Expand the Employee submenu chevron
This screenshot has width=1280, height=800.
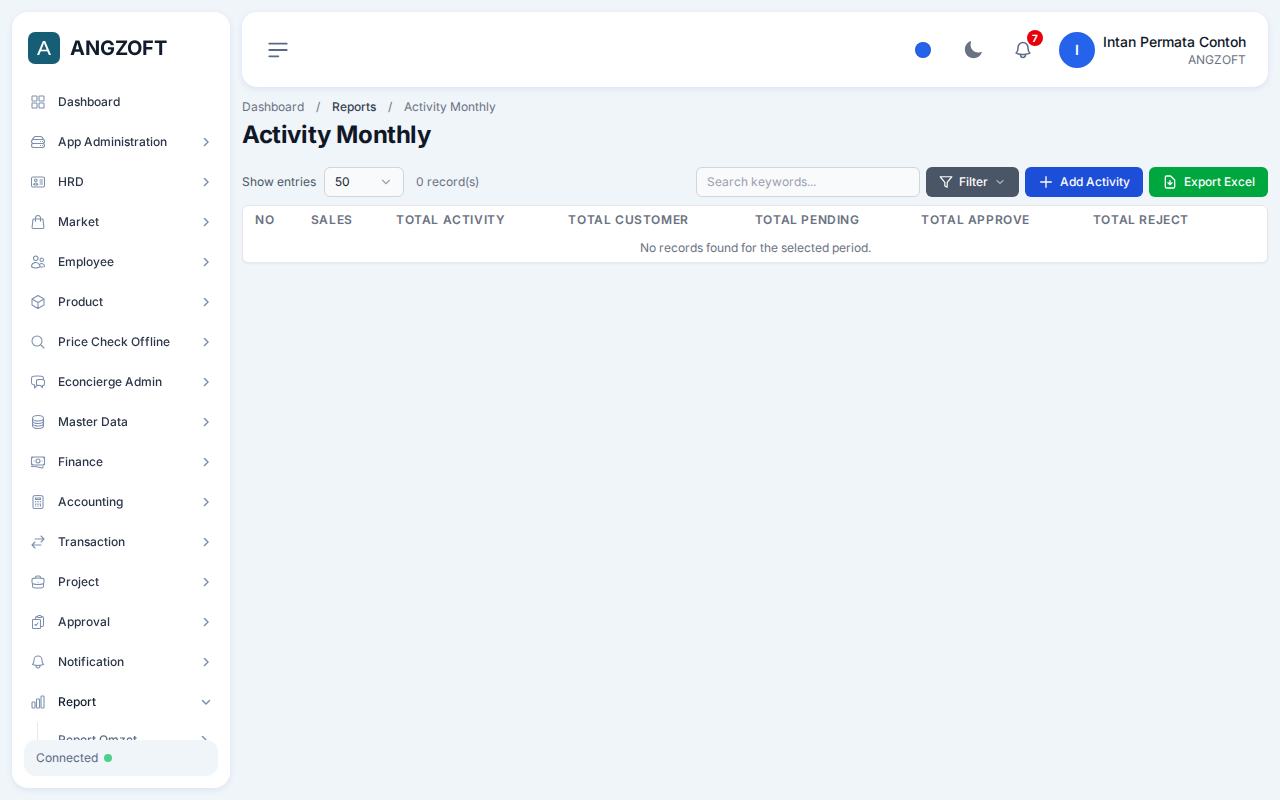click(206, 262)
